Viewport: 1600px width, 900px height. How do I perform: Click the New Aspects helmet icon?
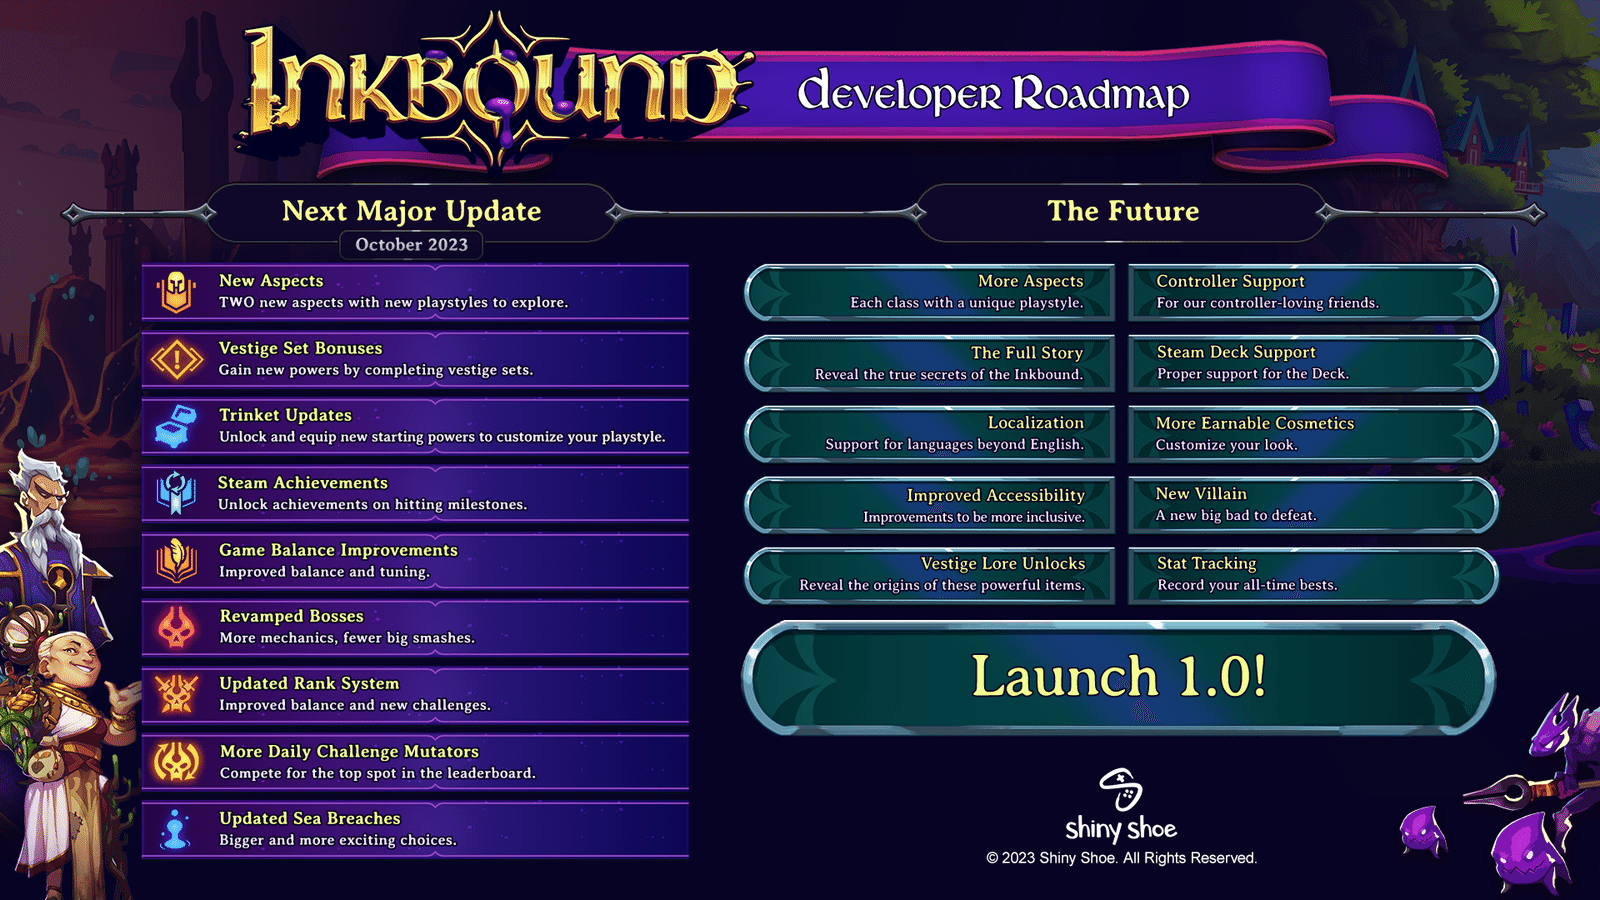(176, 292)
